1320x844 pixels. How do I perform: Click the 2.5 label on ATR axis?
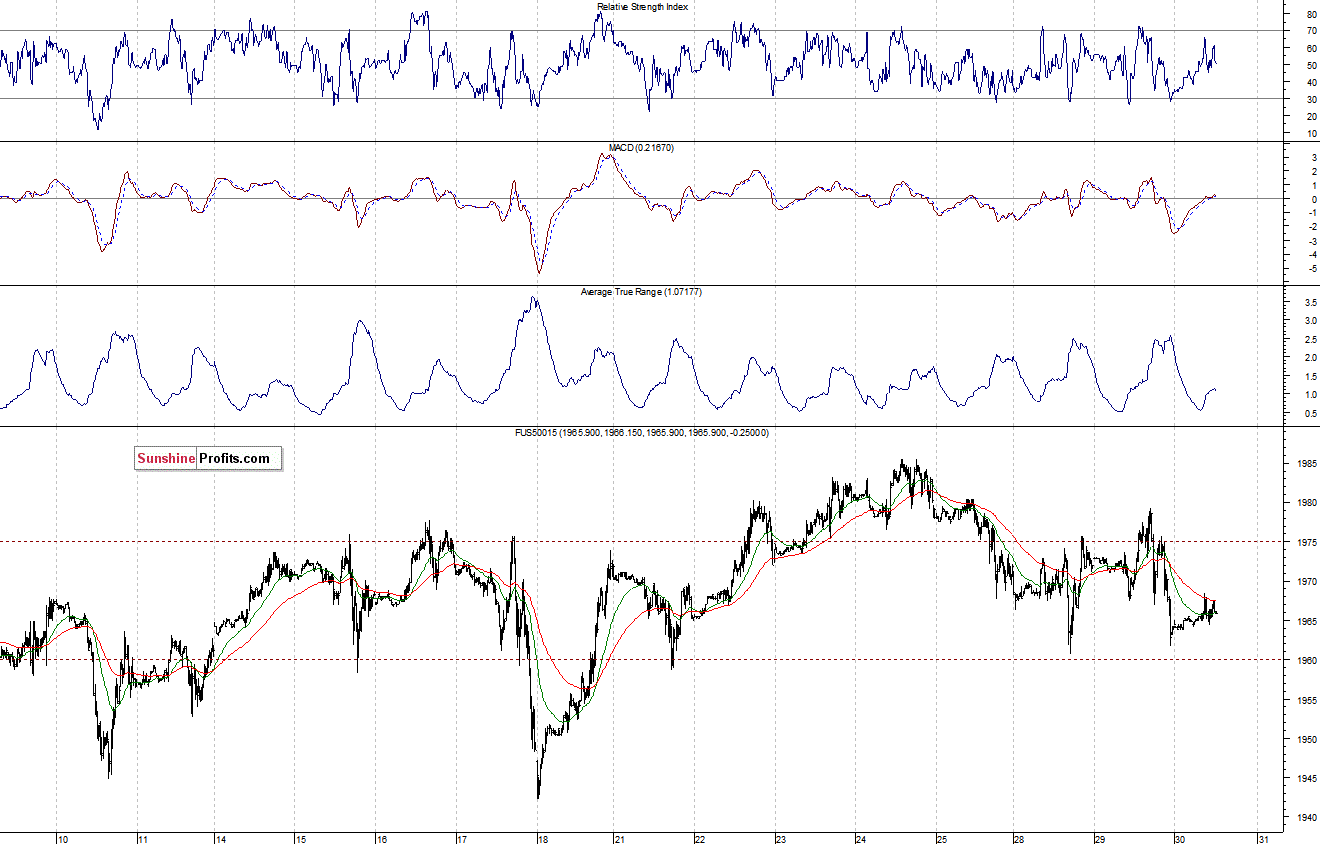(x=1310, y=339)
